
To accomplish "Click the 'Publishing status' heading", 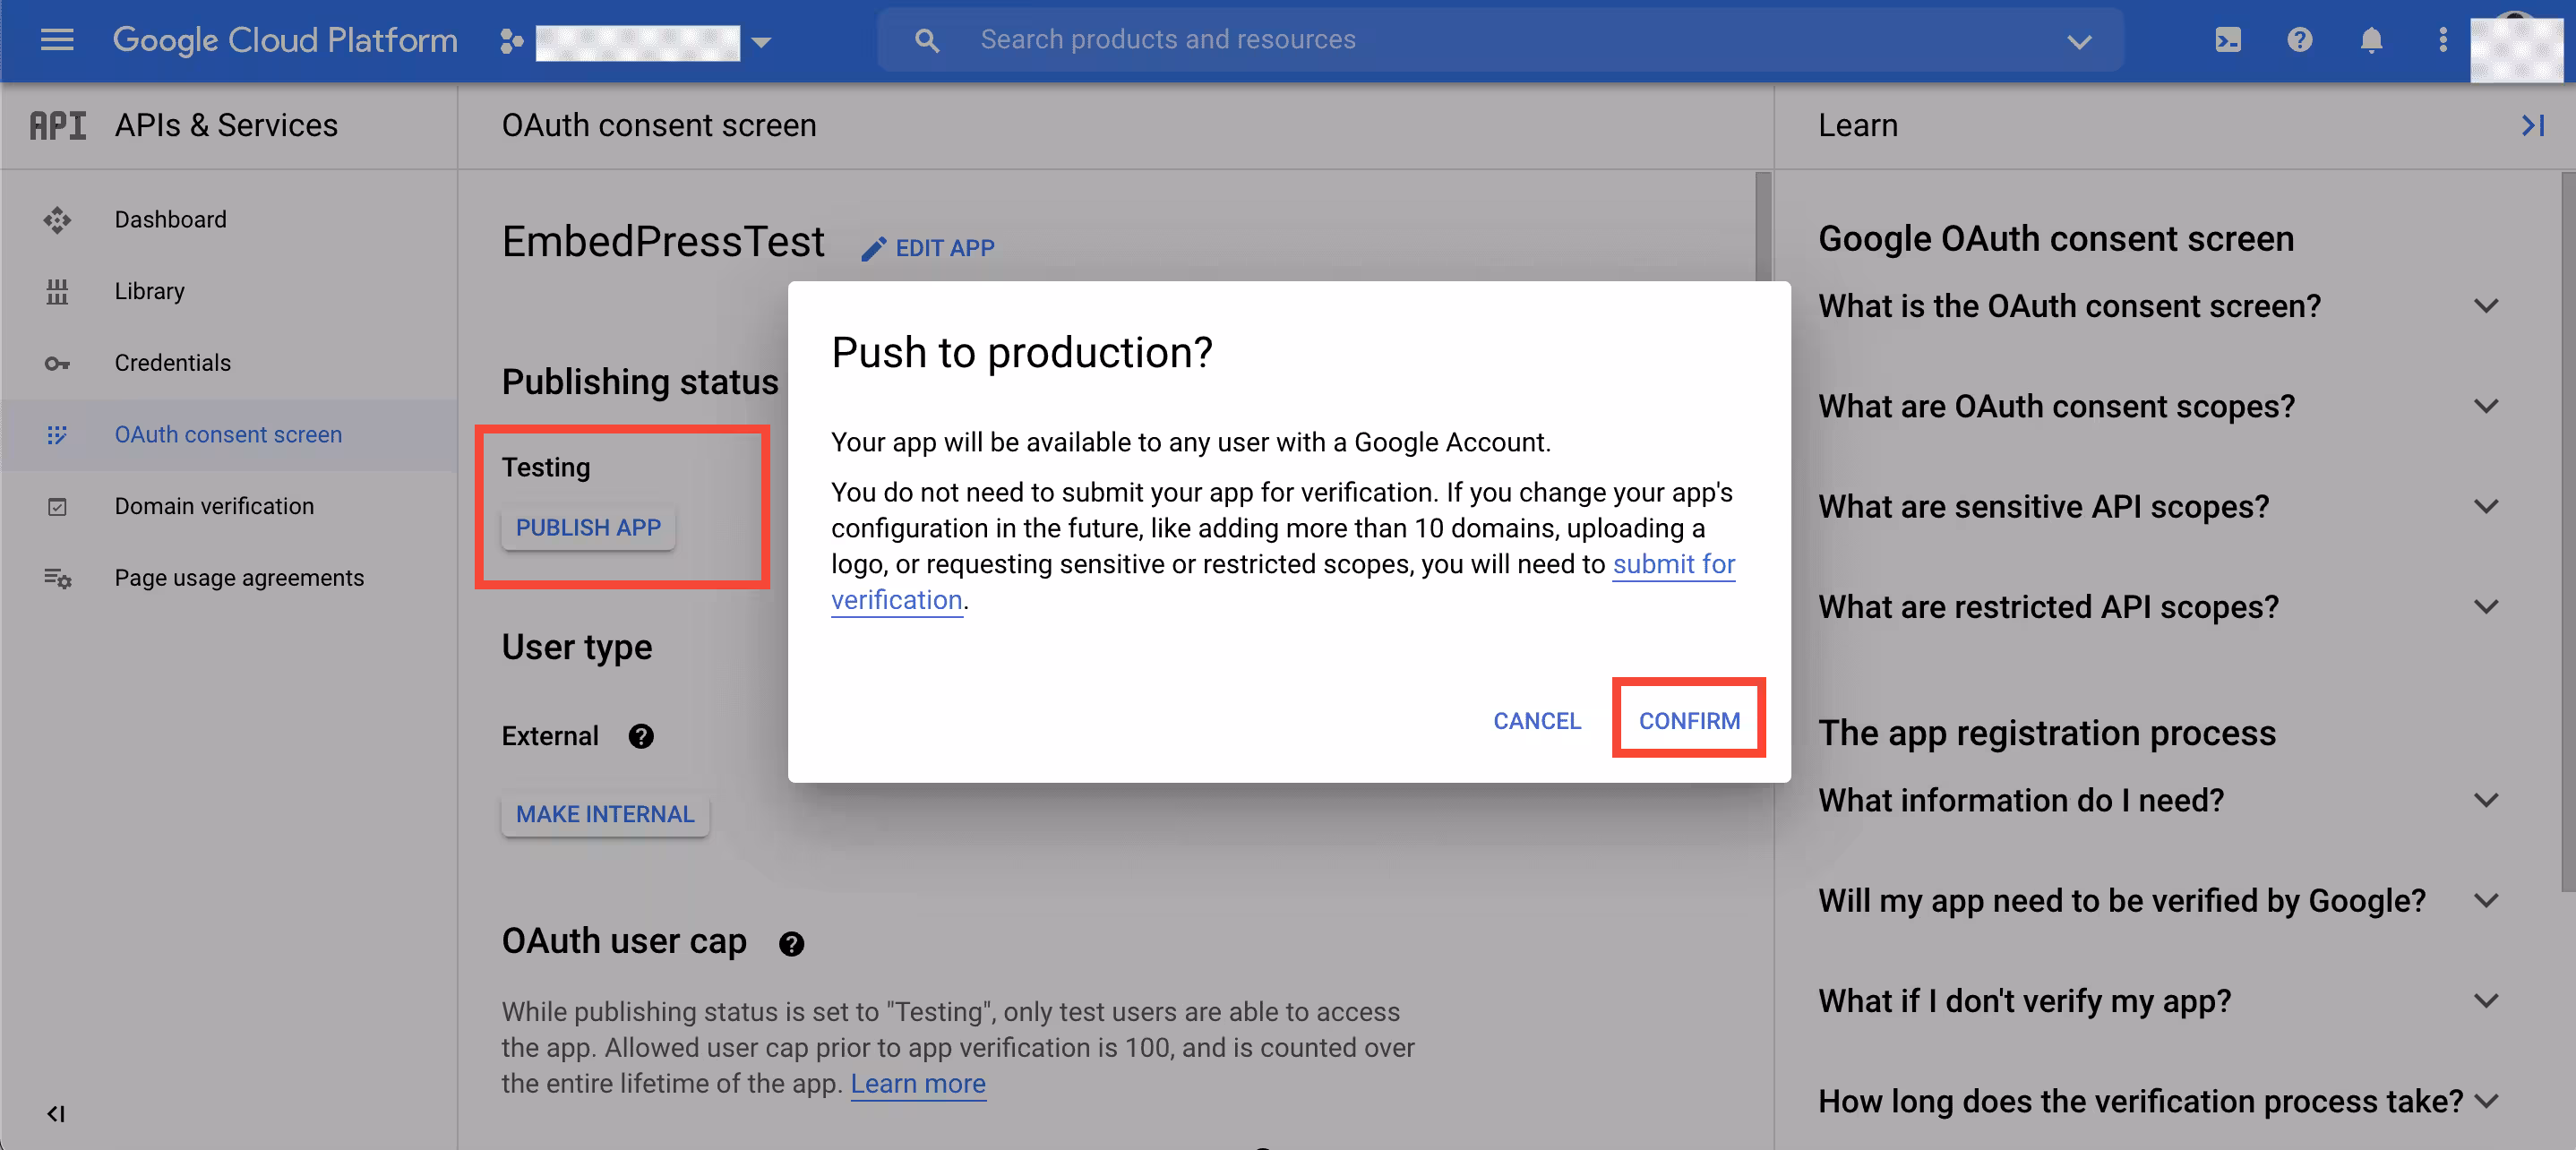I will click(x=640, y=382).
